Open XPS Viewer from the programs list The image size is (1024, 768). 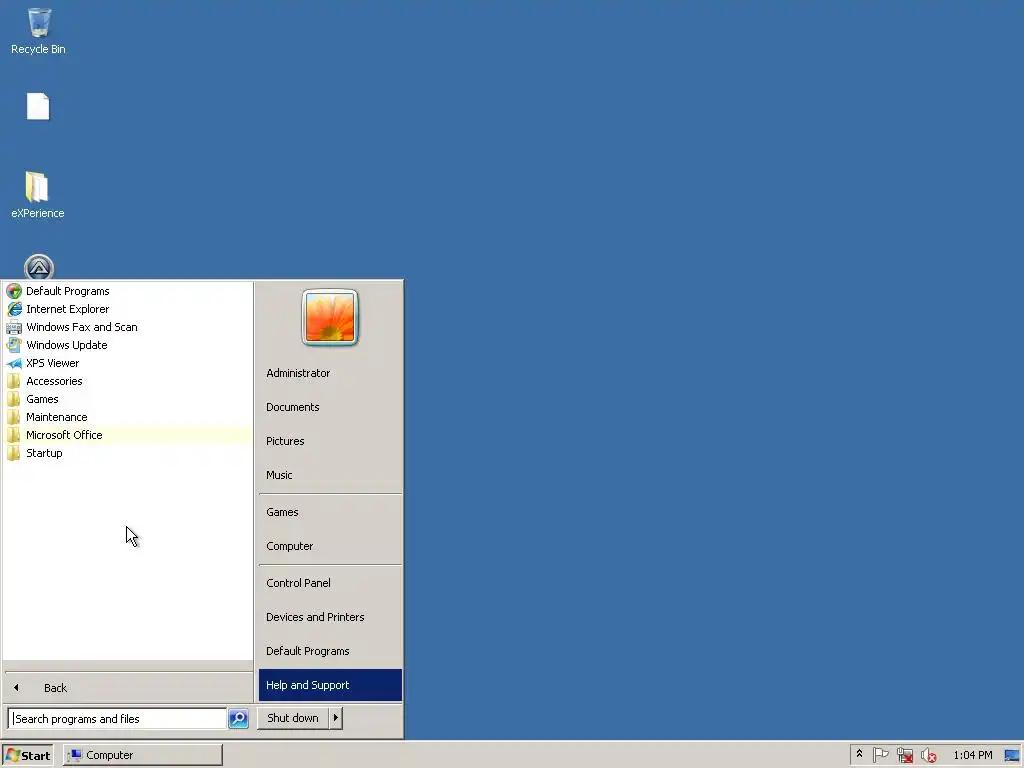(127, 363)
